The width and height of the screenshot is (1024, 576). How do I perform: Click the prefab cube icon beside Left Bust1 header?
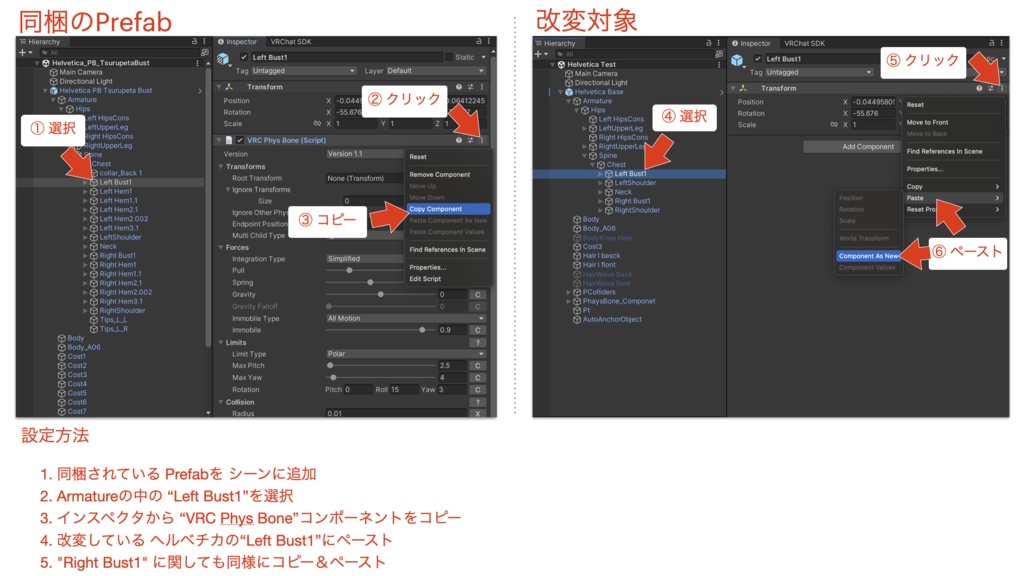tap(738, 60)
